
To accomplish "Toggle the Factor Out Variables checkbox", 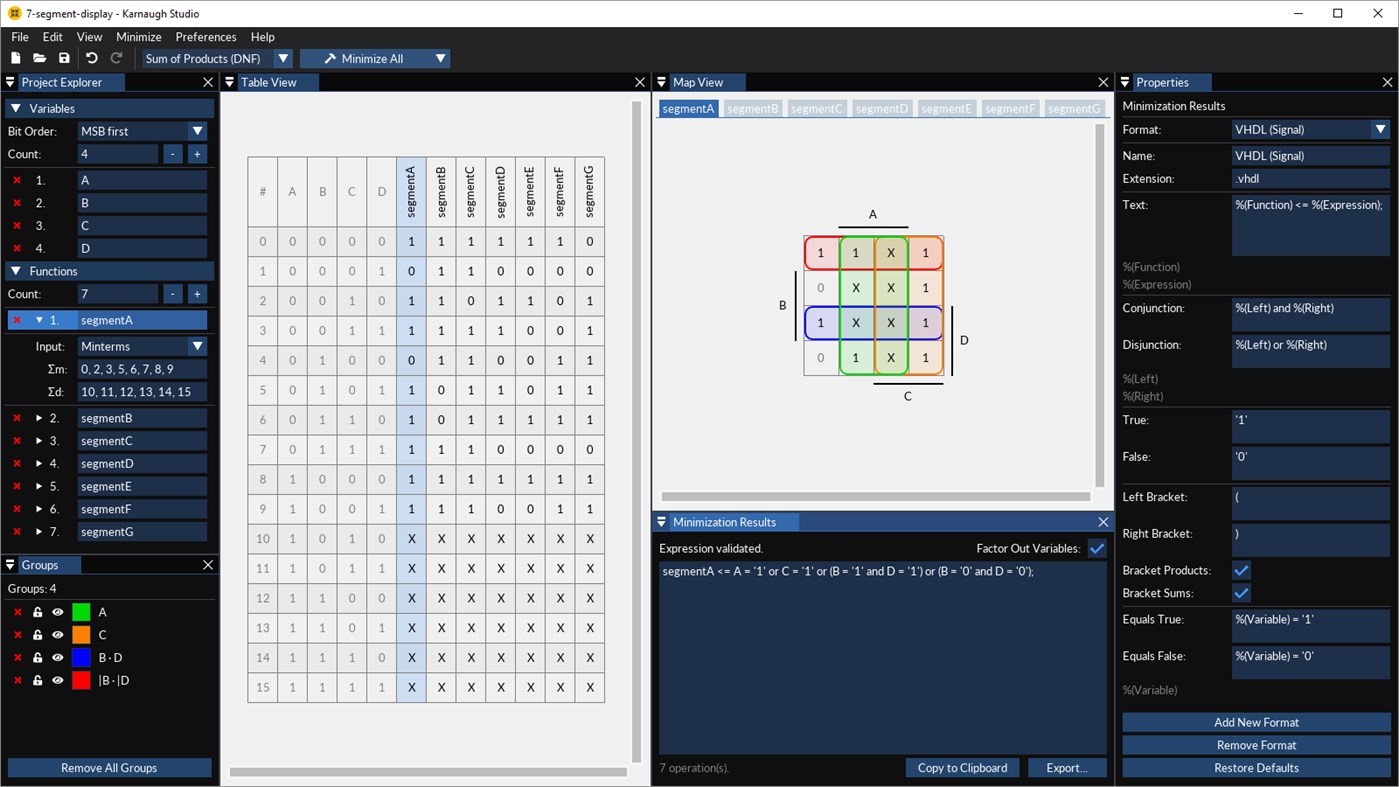I will click(1097, 548).
